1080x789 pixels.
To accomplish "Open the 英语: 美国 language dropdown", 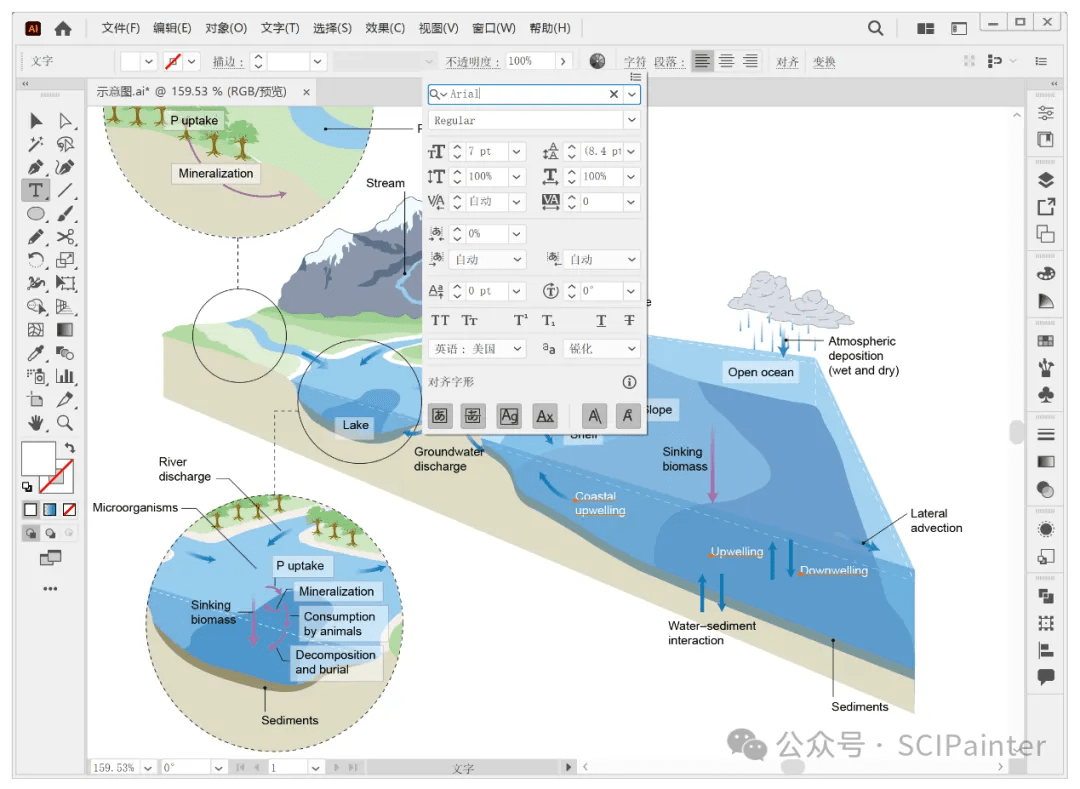I will [478, 349].
